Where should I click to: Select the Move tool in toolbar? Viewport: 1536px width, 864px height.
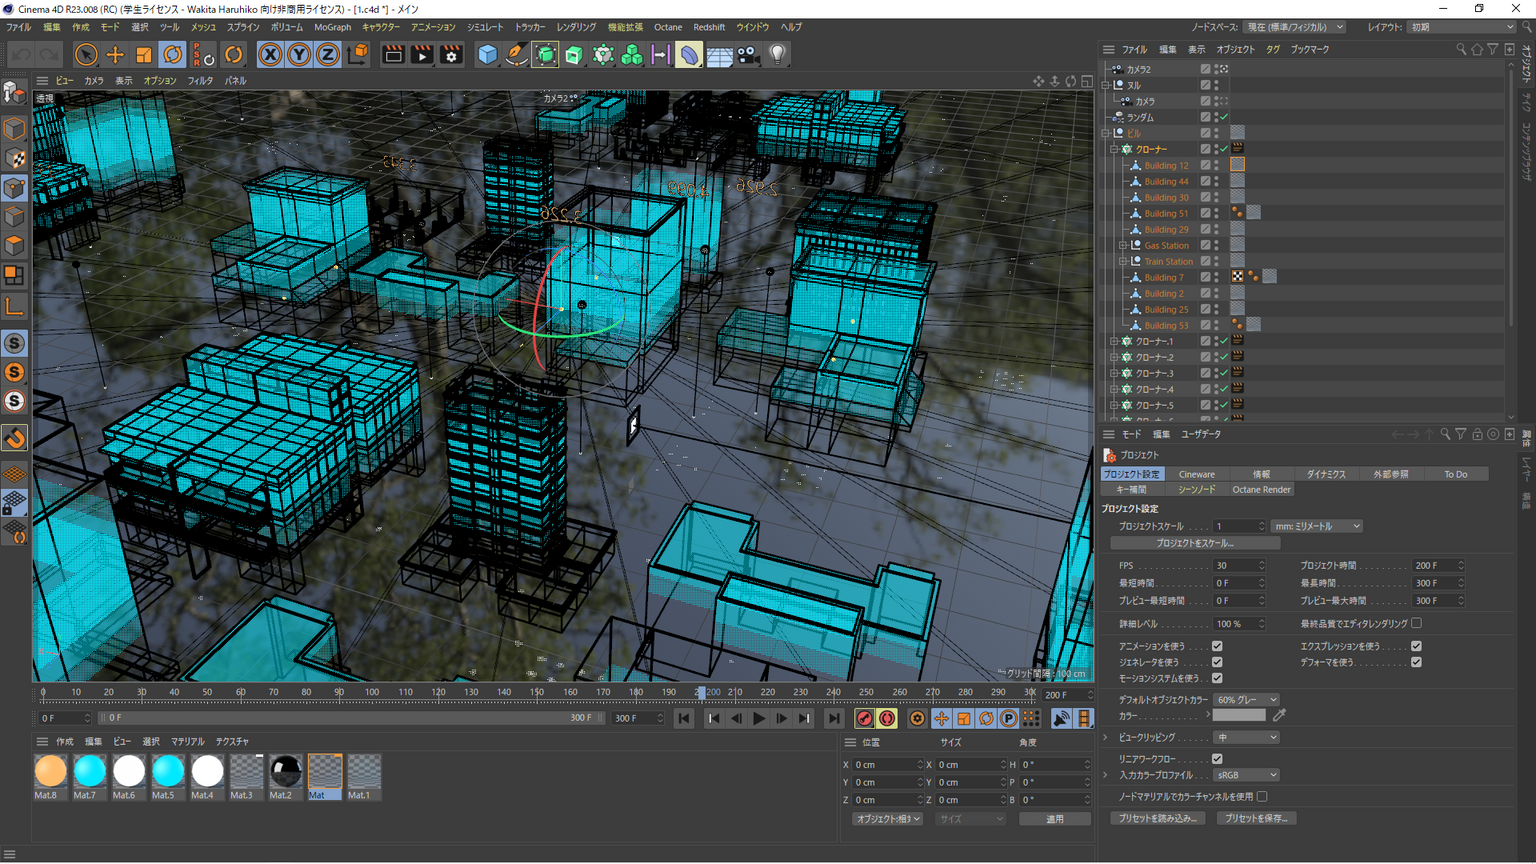pyautogui.click(x=115, y=55)
